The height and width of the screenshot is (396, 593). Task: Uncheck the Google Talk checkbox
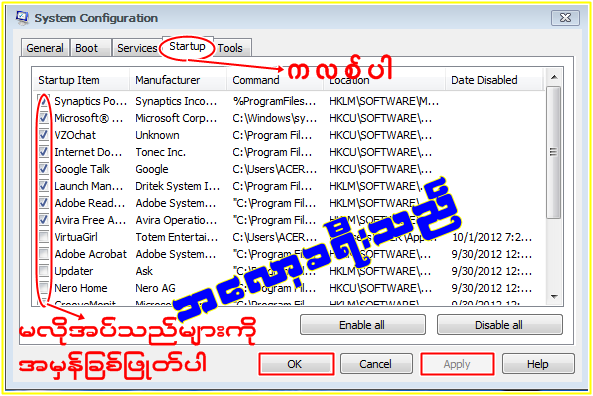(44, 169)
